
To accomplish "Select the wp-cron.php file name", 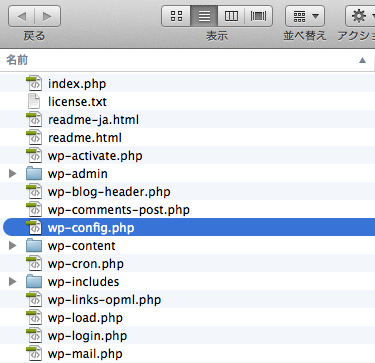I will pyautogui.click(x=86, y=264).
